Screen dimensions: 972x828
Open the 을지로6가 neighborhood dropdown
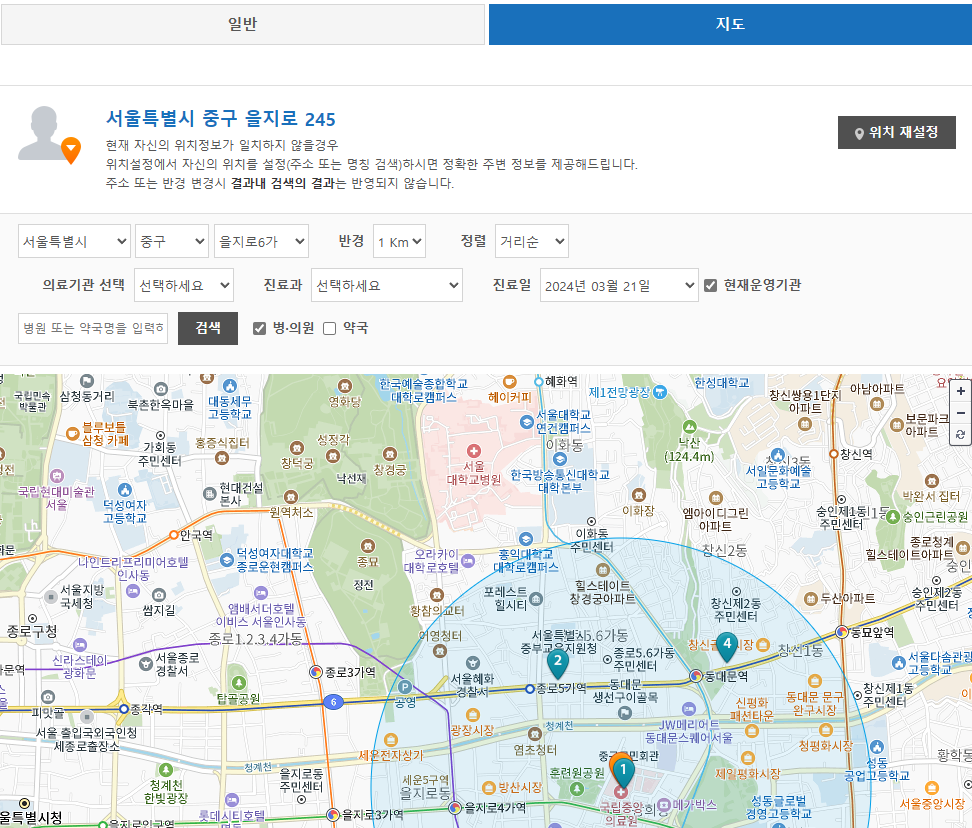tap(261, 241)
